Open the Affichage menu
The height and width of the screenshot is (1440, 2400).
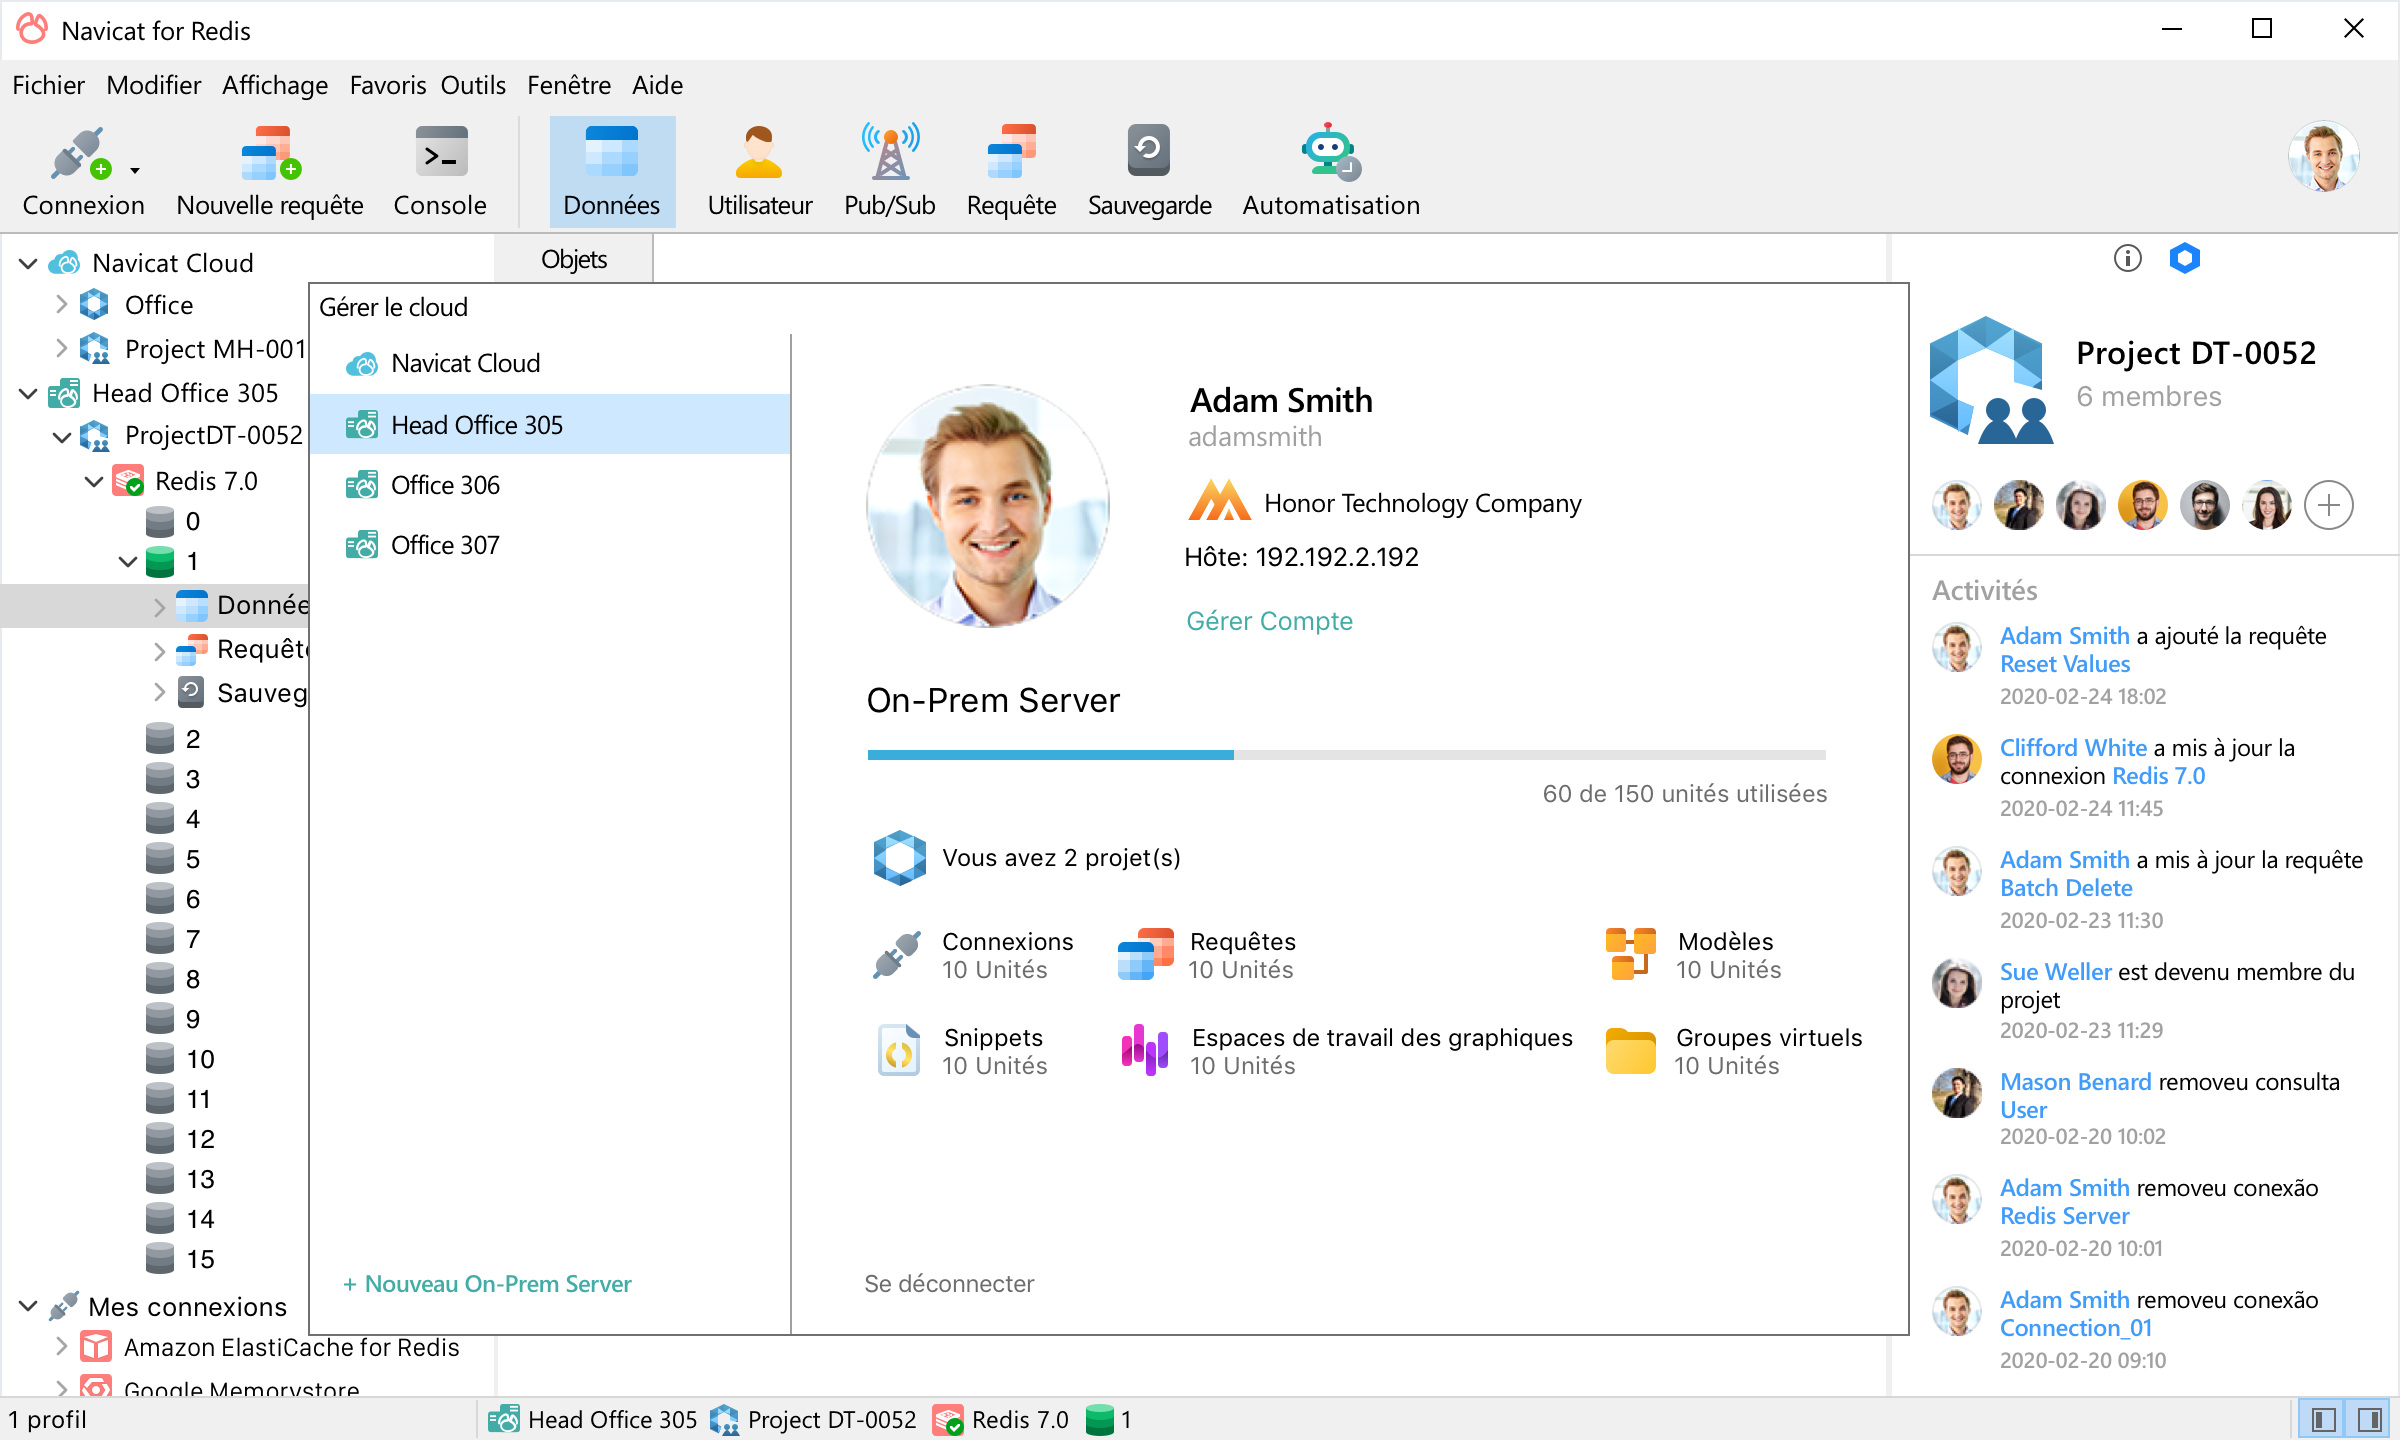click(275, 86)
